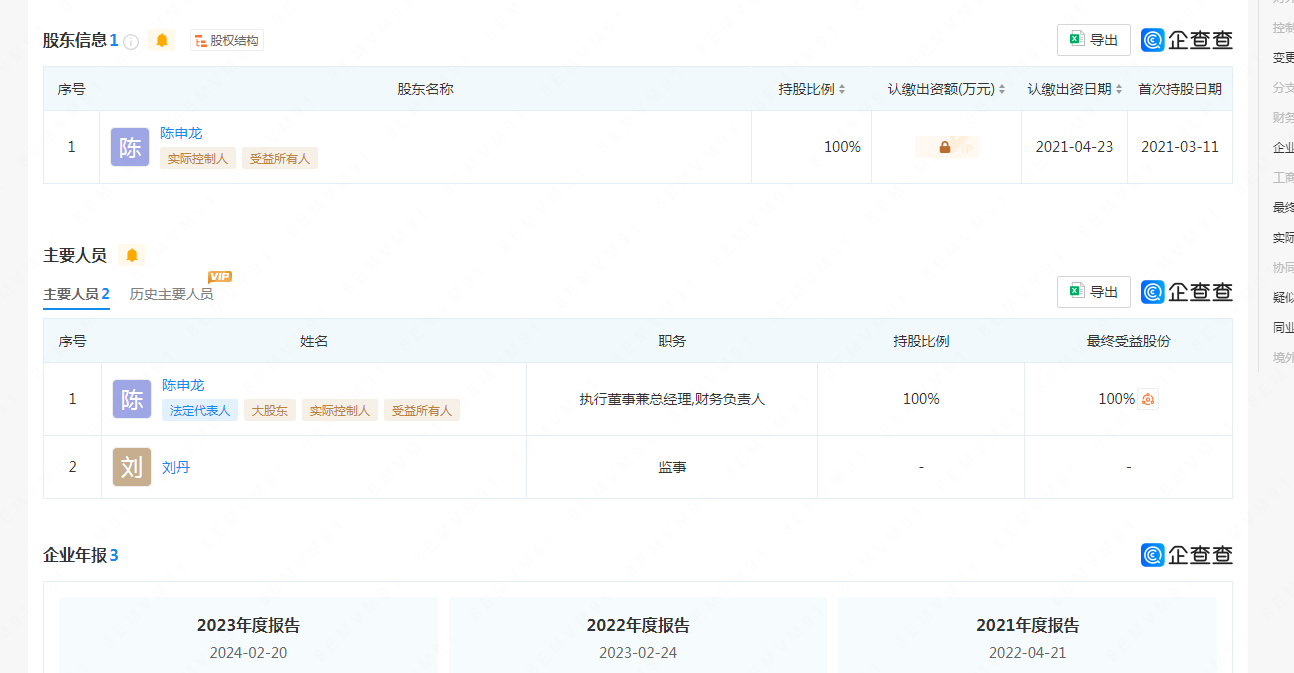The width and height of the screenshot is (1294, 673).
Task: Open 刘丹 personnel link
Action: click(x=176, y=467)
